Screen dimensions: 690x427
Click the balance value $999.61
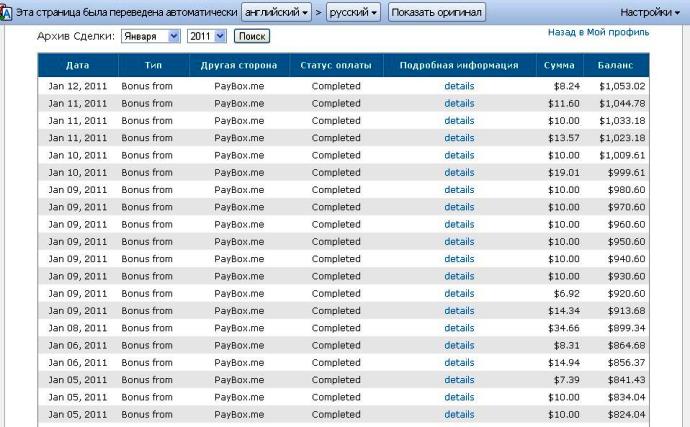pyautogui.click(x=627, y=173)
